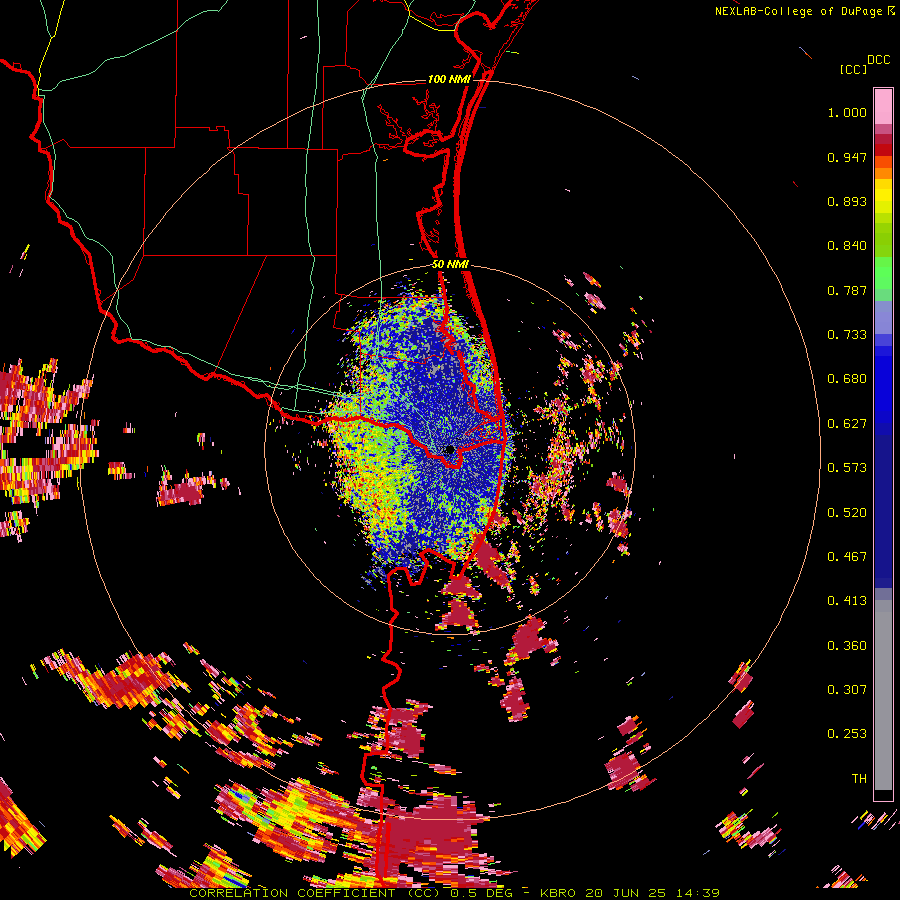The image size is (900, 900).
Task: Pick the light pink swatch atop the color bar
Action: pos(883,106)
